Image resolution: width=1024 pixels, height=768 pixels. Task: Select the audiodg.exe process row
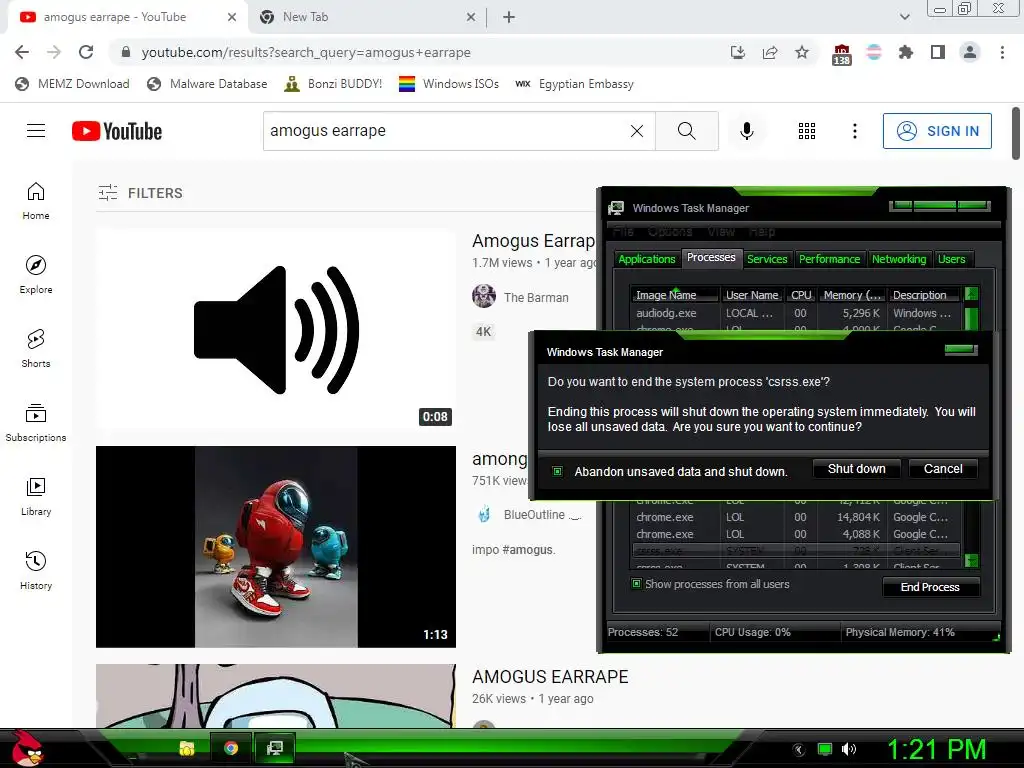coord(797,313)
